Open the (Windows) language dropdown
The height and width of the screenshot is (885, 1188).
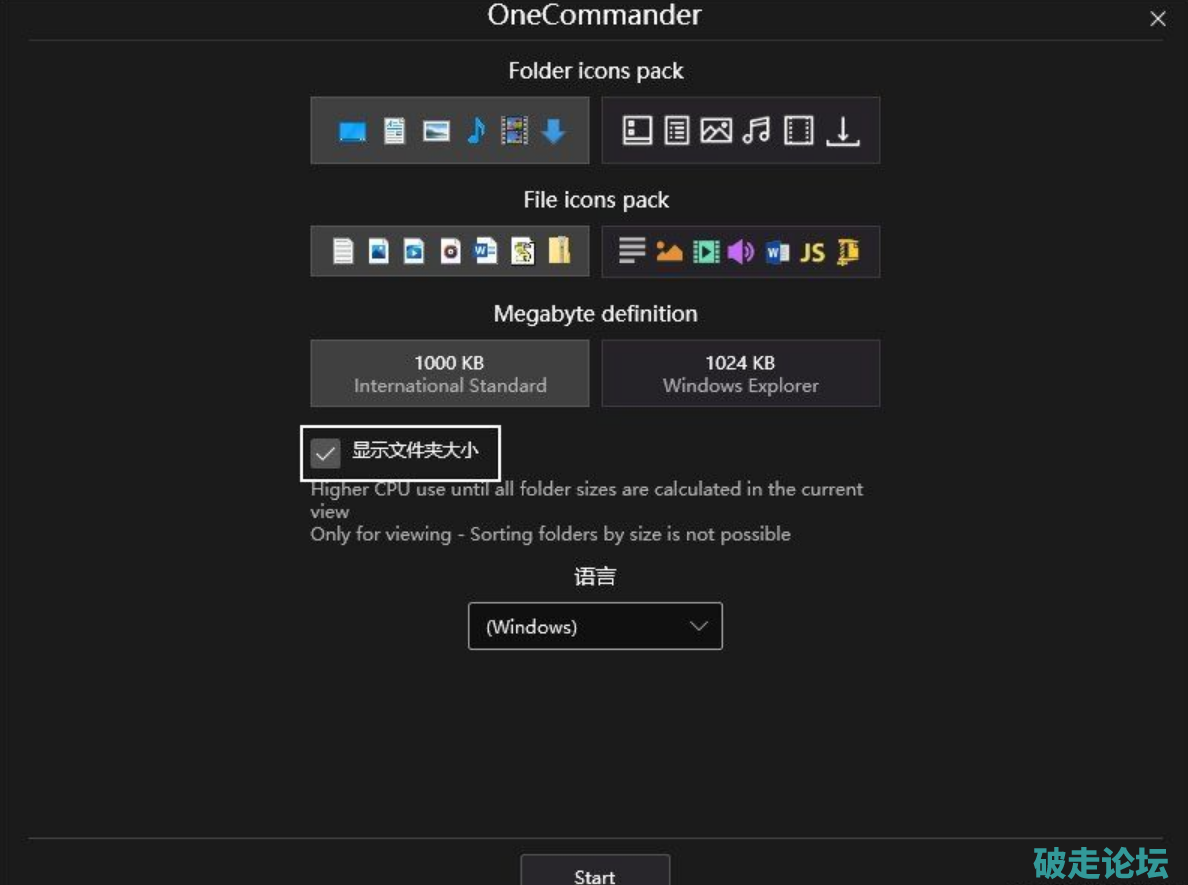[594, 627]
